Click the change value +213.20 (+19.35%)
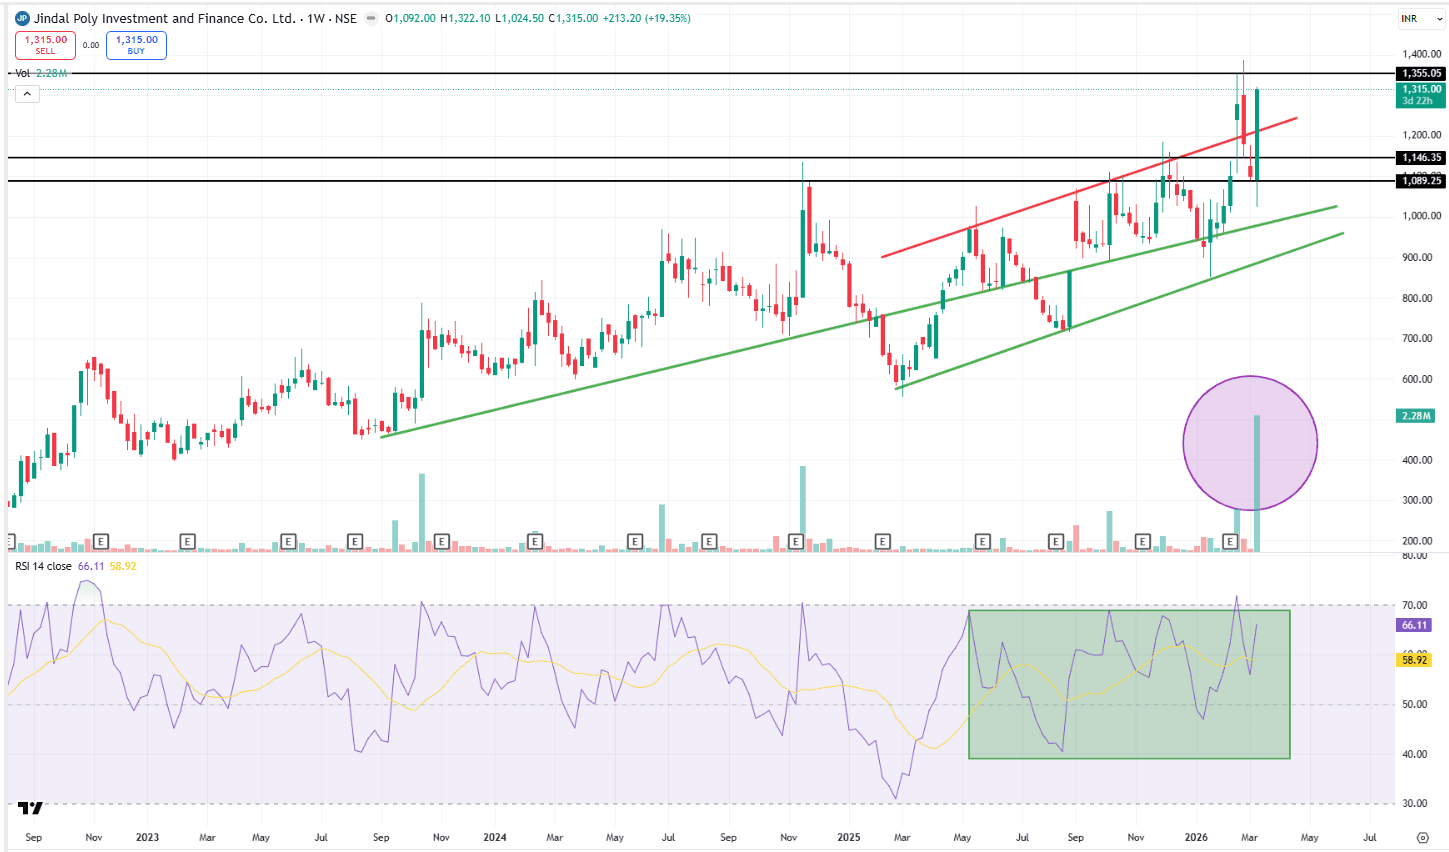 [x=647, y=18]
